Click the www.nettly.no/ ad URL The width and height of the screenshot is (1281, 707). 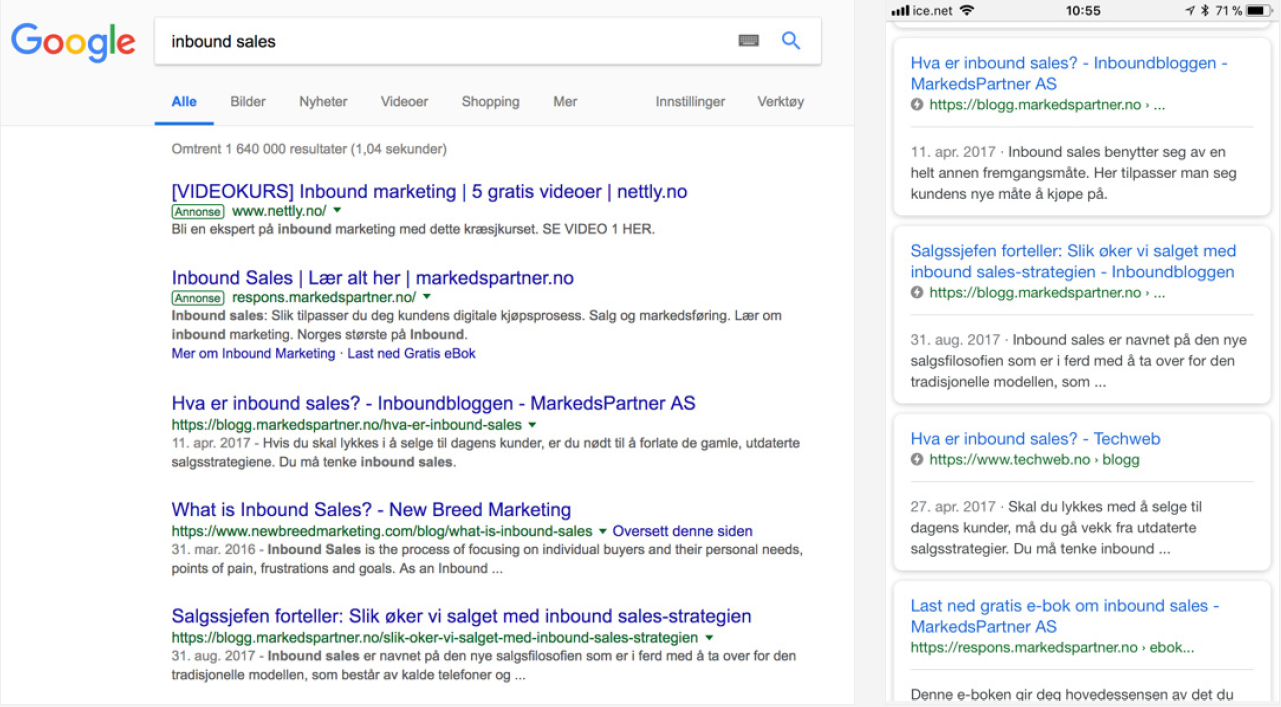279,211
